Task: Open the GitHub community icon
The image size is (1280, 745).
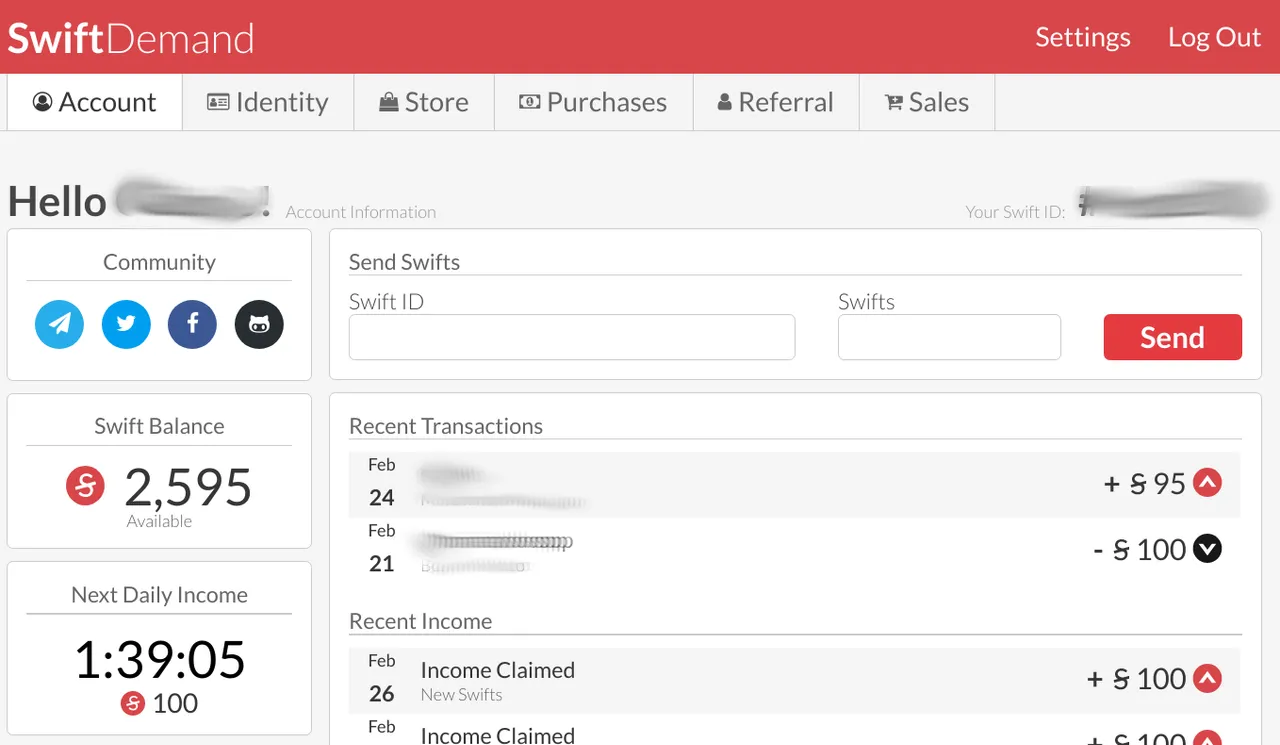Action: point(259,324)
